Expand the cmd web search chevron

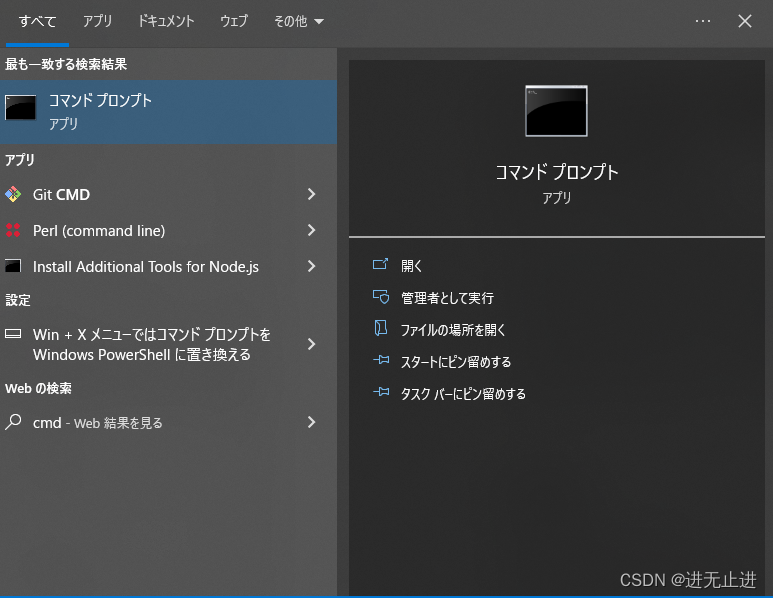coord(312,422)
